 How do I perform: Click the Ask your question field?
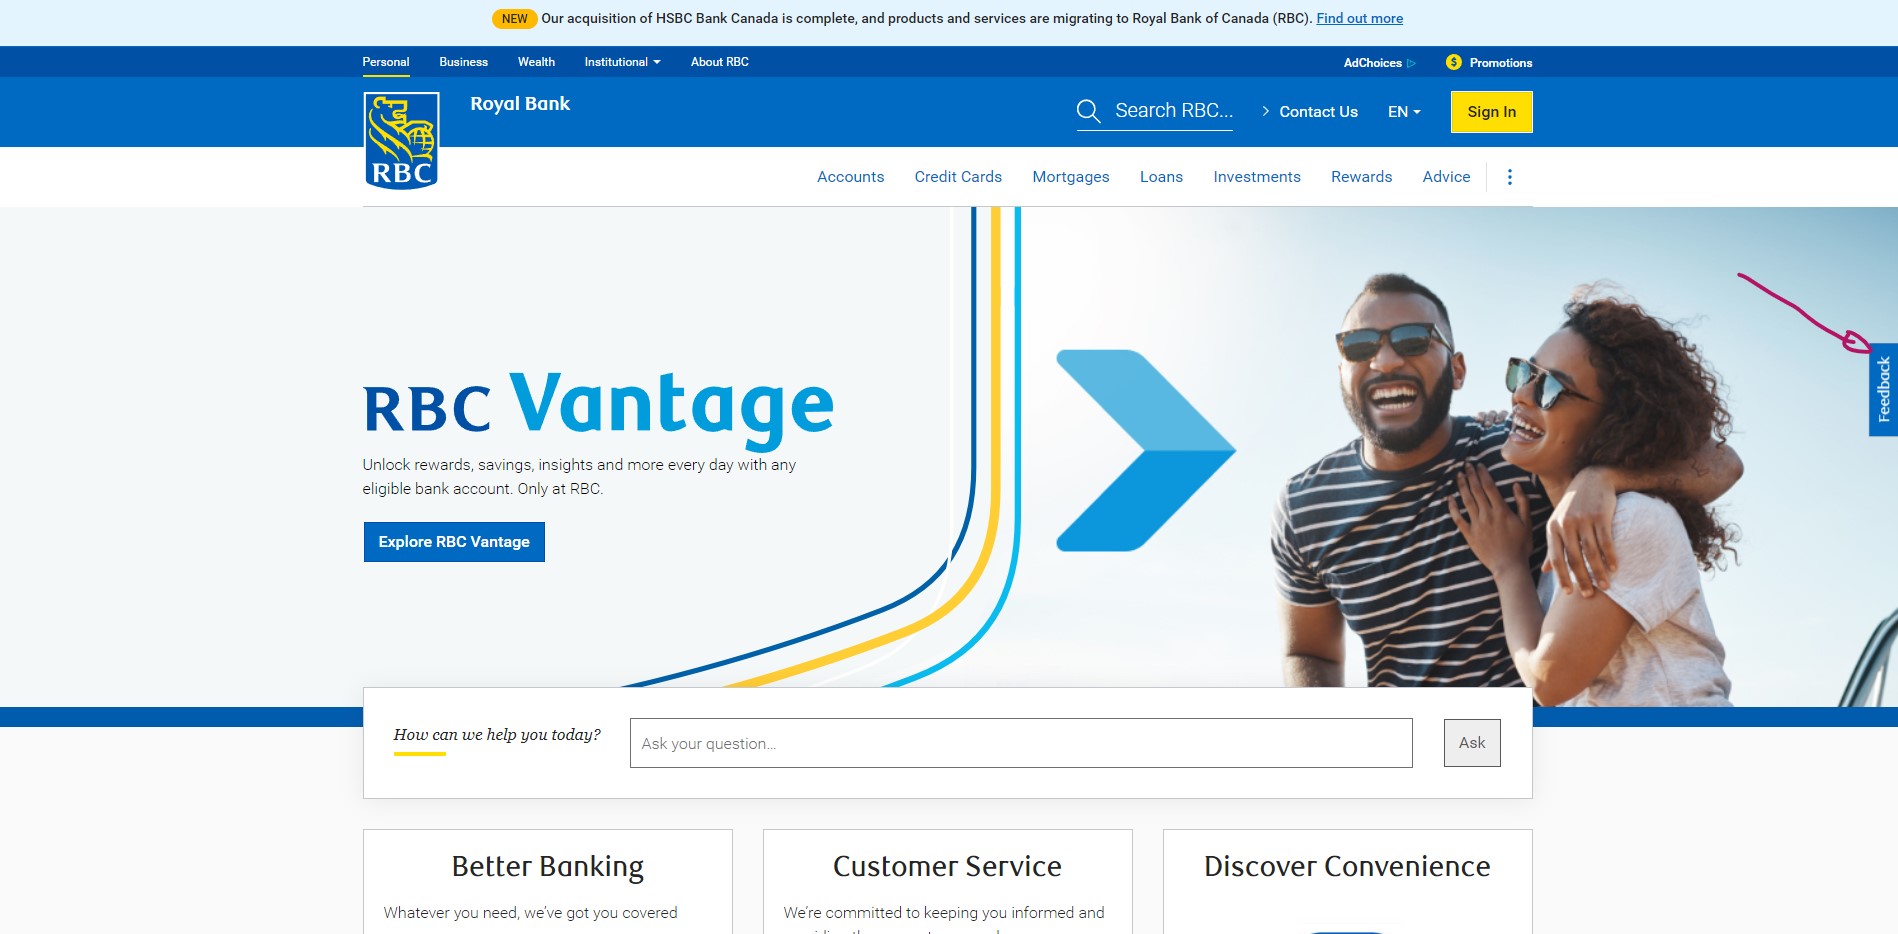pos(1021,743)
